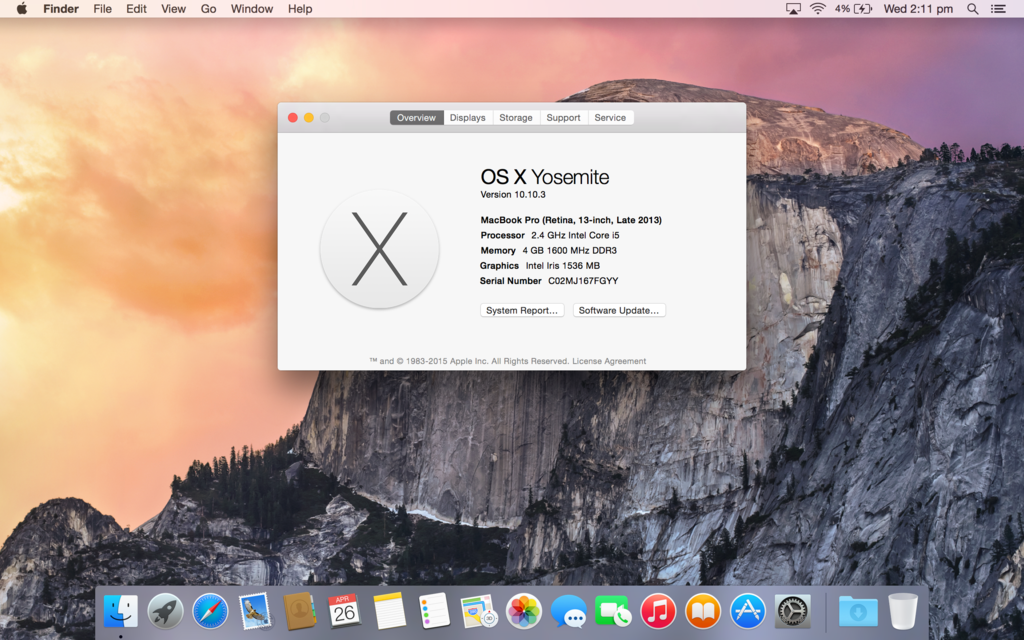Open iBooks orange book icon
This screenshot has width=1024, height=640.
[x=703, y=611]
